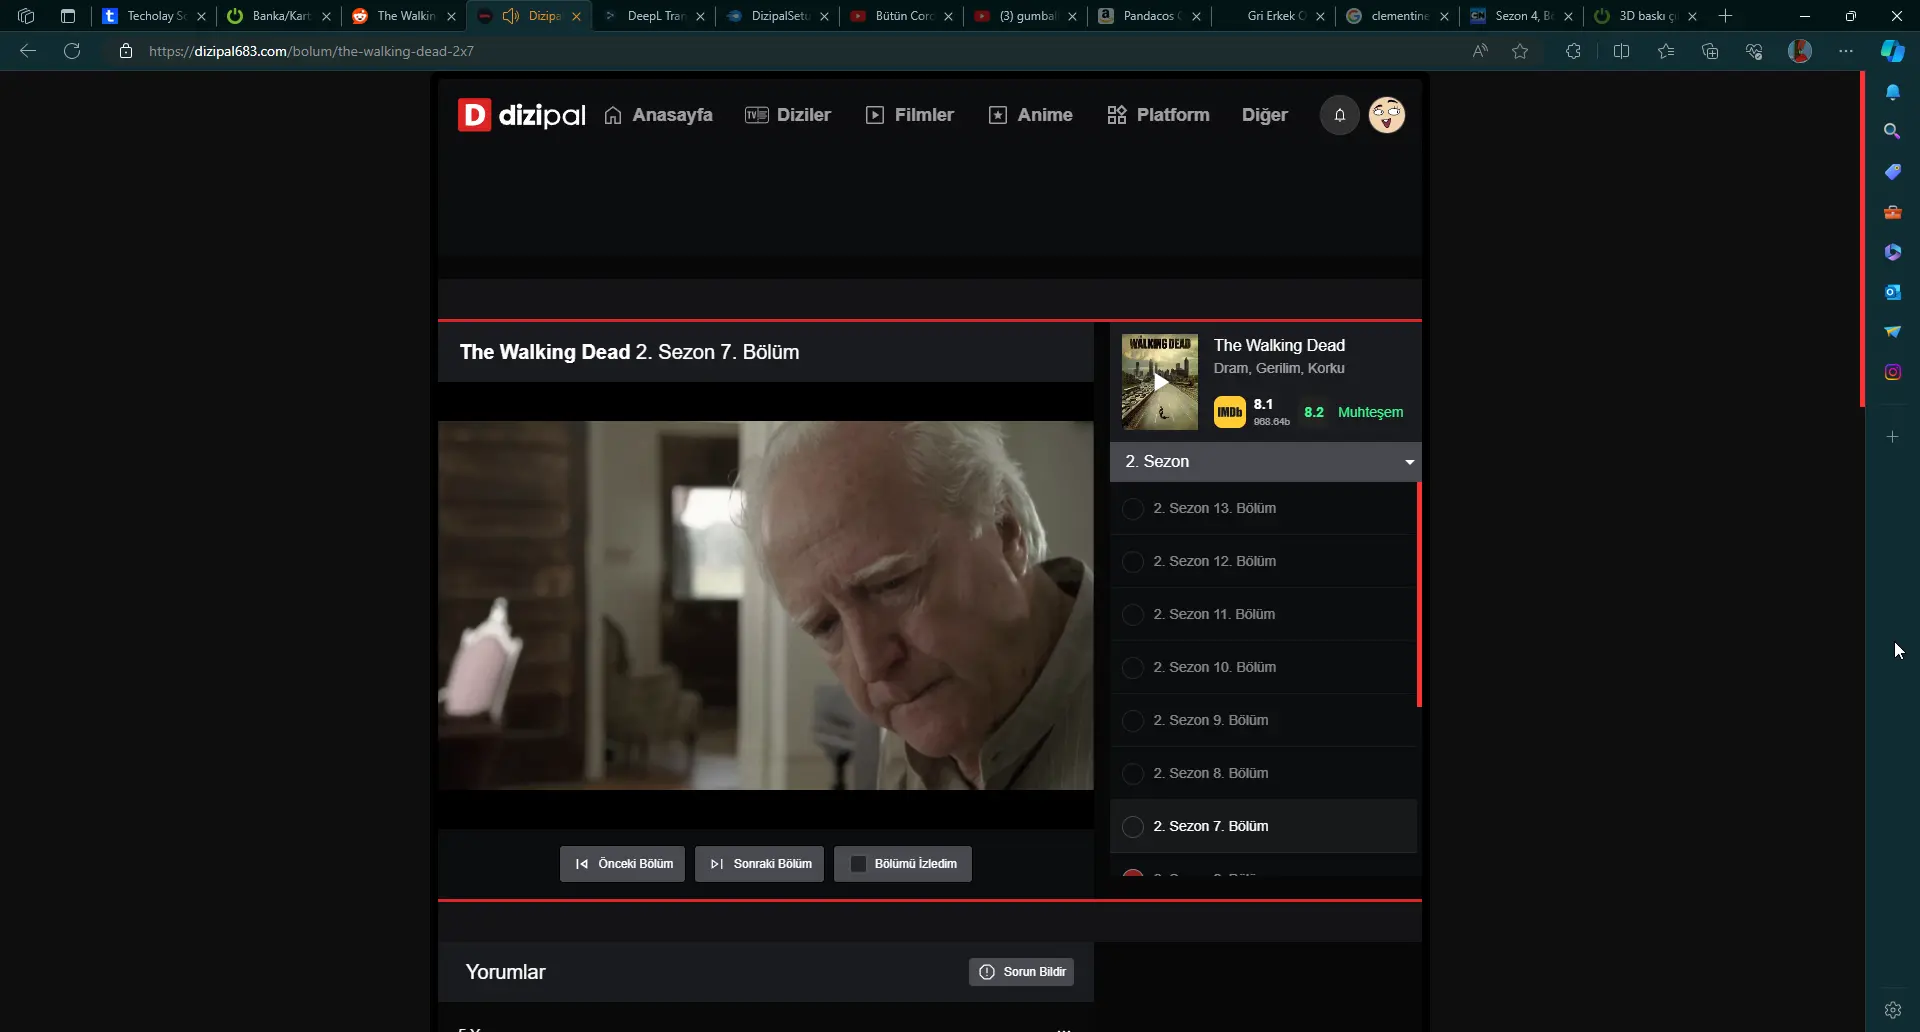The width and height of the screenshot is (1920, 1032).
Task: Play The Walking Dead poster thumbnail
Action: (1160, 382)
